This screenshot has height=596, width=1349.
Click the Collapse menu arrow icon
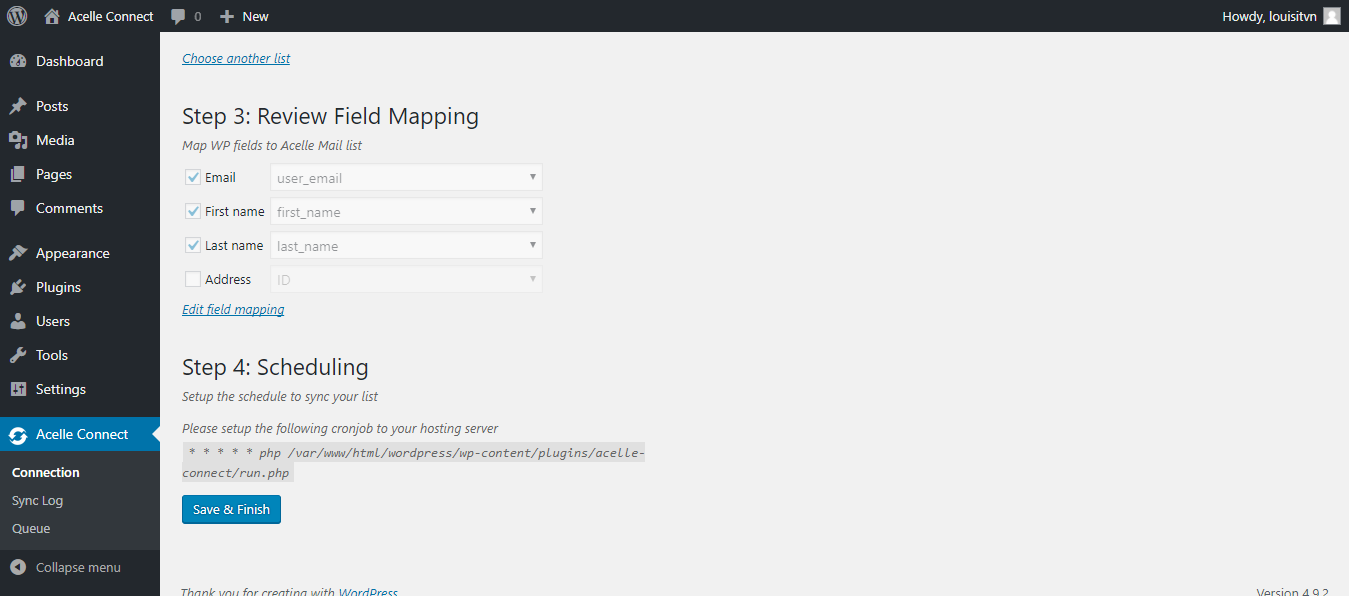click(18, 567)
